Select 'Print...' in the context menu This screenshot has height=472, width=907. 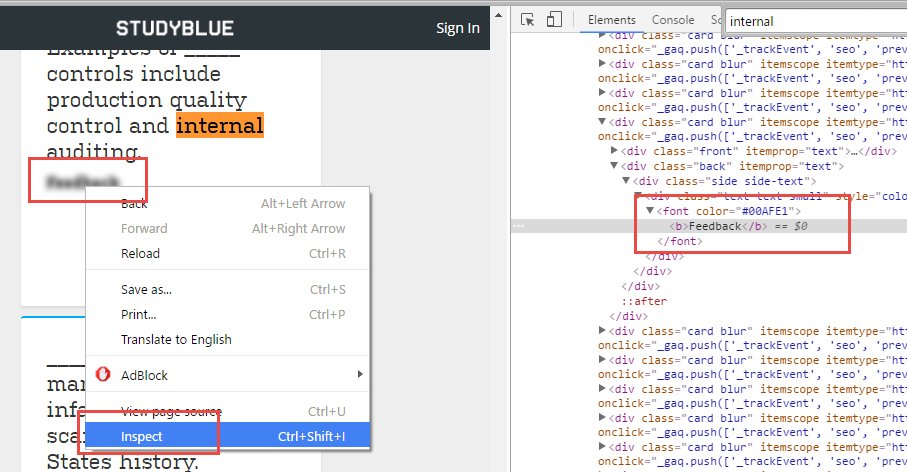coord(227,314)
